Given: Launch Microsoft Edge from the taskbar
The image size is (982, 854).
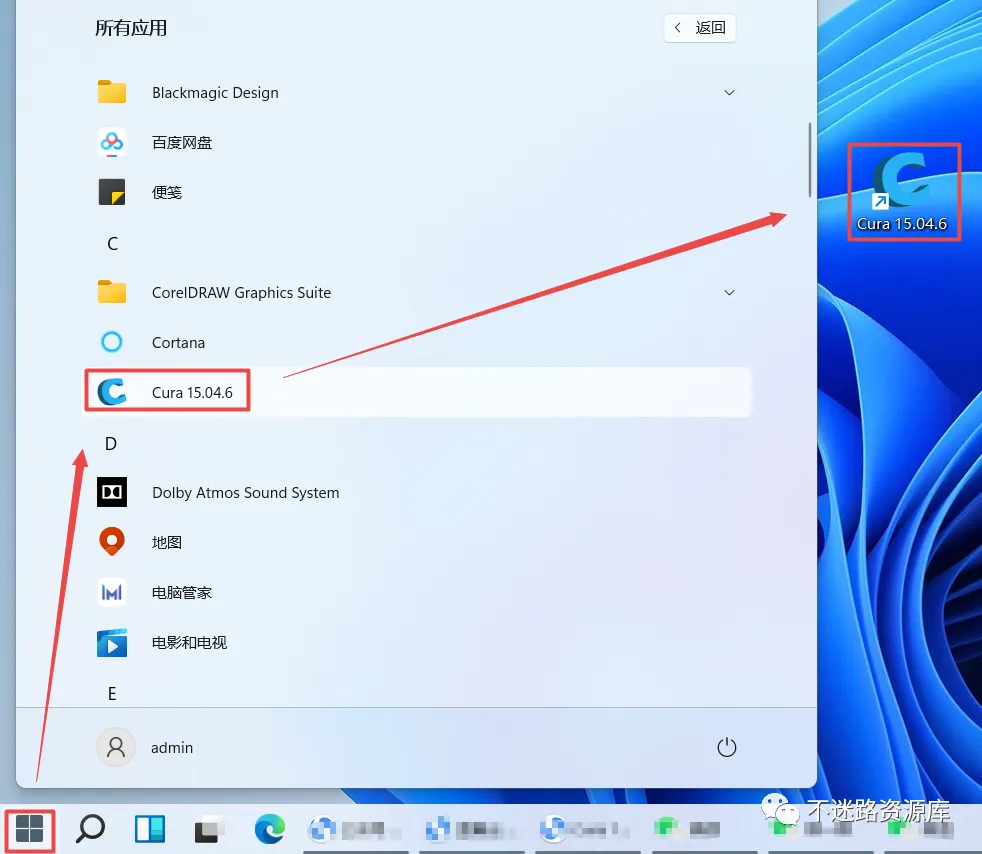Looking at the screenshot, I should point(270,830).
